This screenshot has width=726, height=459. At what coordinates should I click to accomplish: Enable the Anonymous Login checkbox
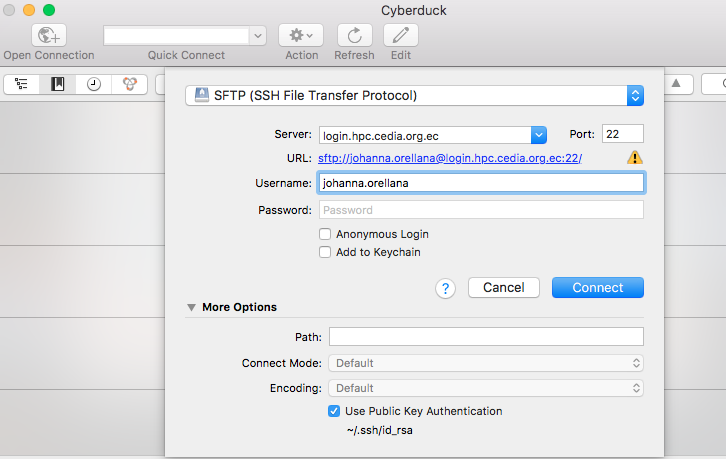(325, 234)
